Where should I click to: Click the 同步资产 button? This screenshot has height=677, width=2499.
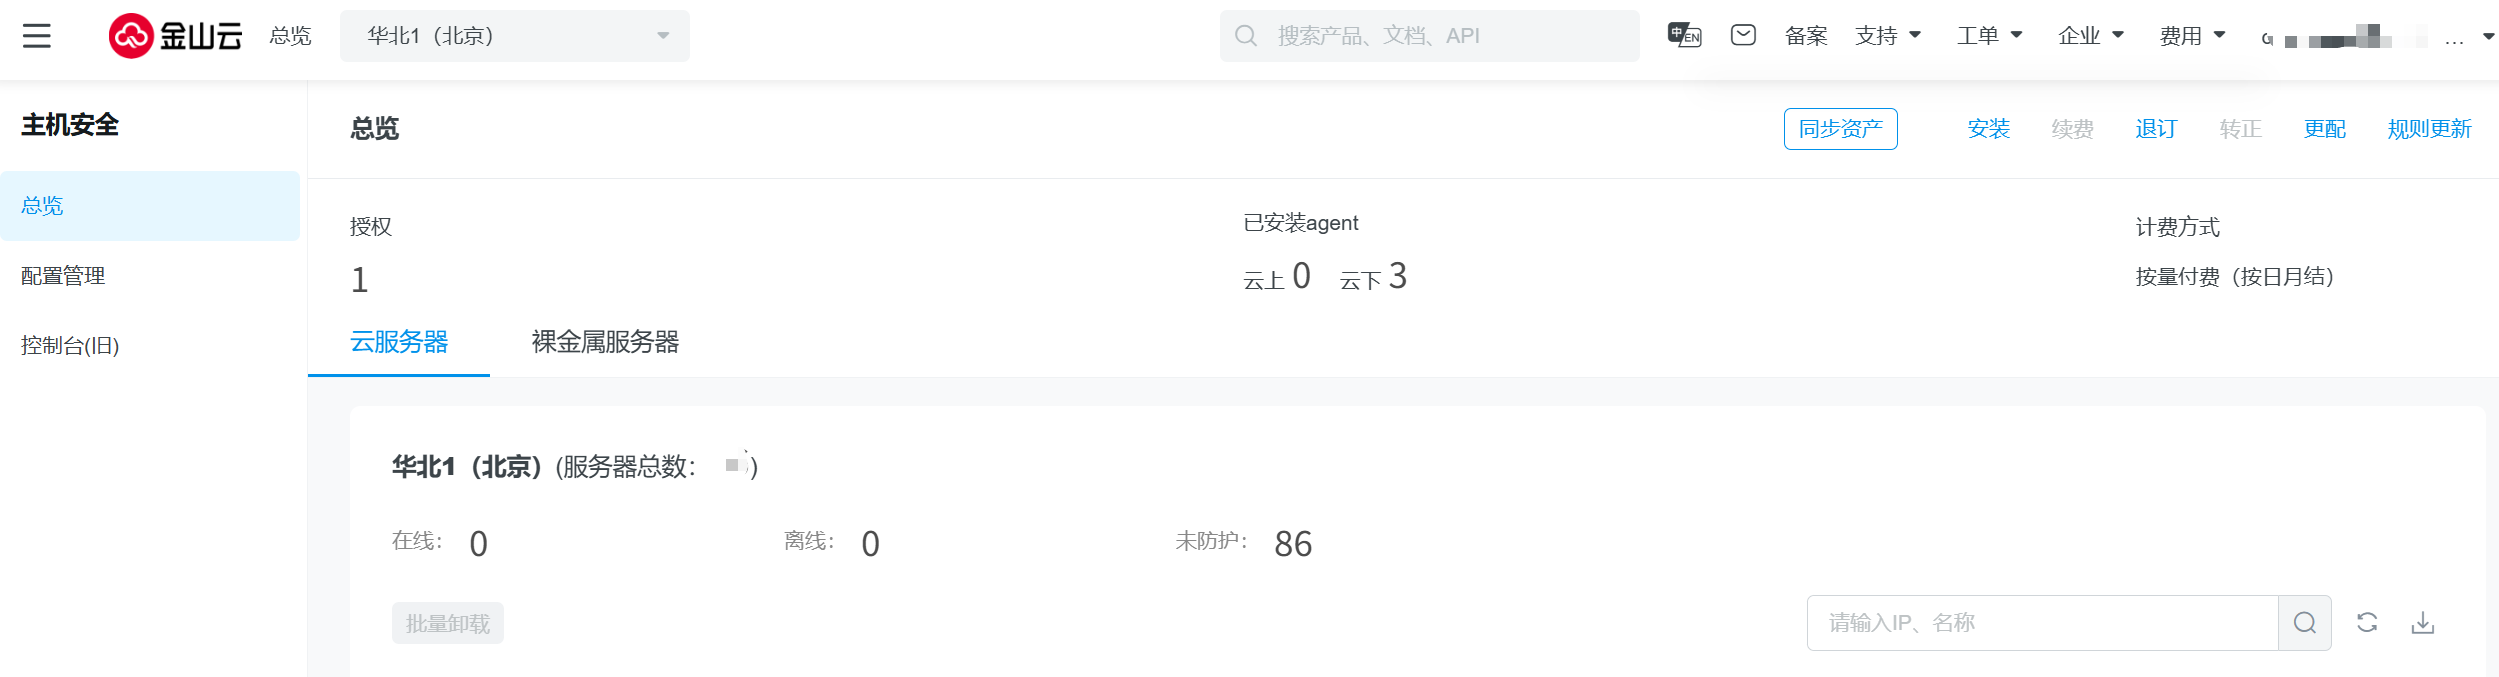1840,129
